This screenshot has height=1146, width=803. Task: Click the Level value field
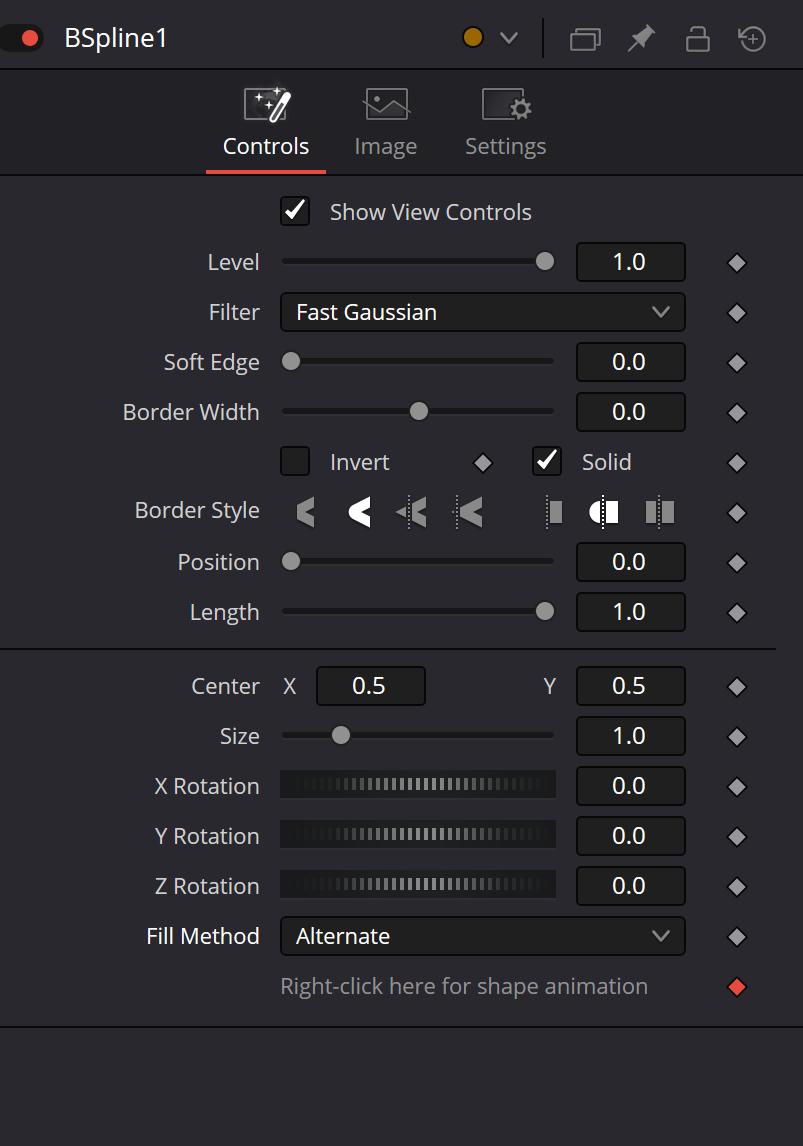pos(631,262)
